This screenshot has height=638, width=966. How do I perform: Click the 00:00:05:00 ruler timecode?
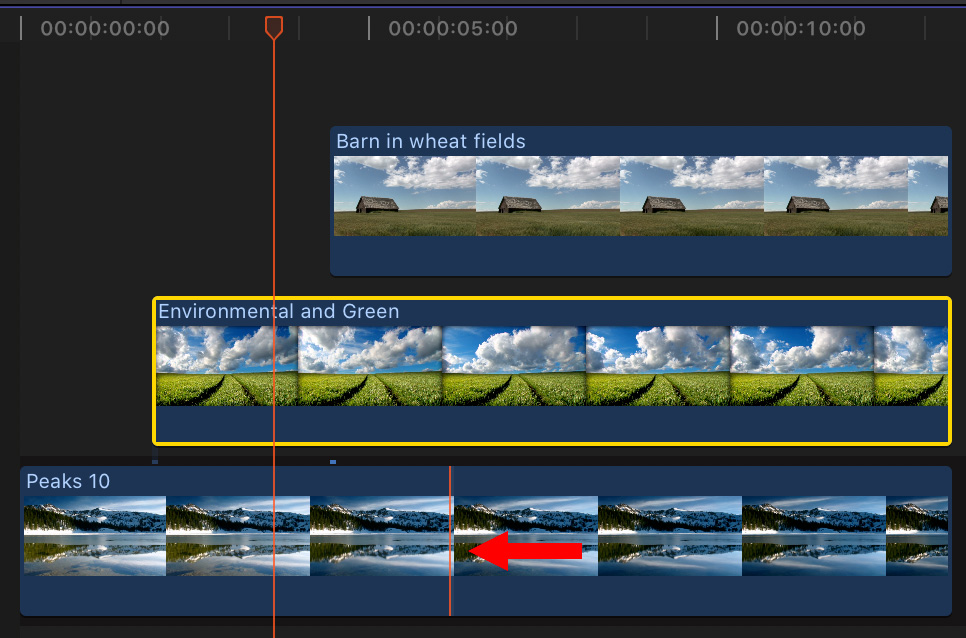pyautogui.click(x=453, y=29)
